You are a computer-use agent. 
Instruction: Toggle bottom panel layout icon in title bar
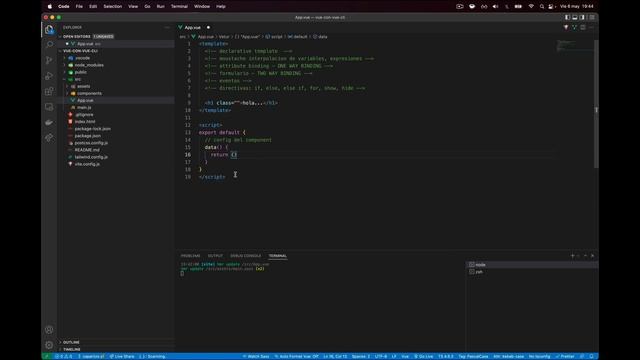click(575, 18)
